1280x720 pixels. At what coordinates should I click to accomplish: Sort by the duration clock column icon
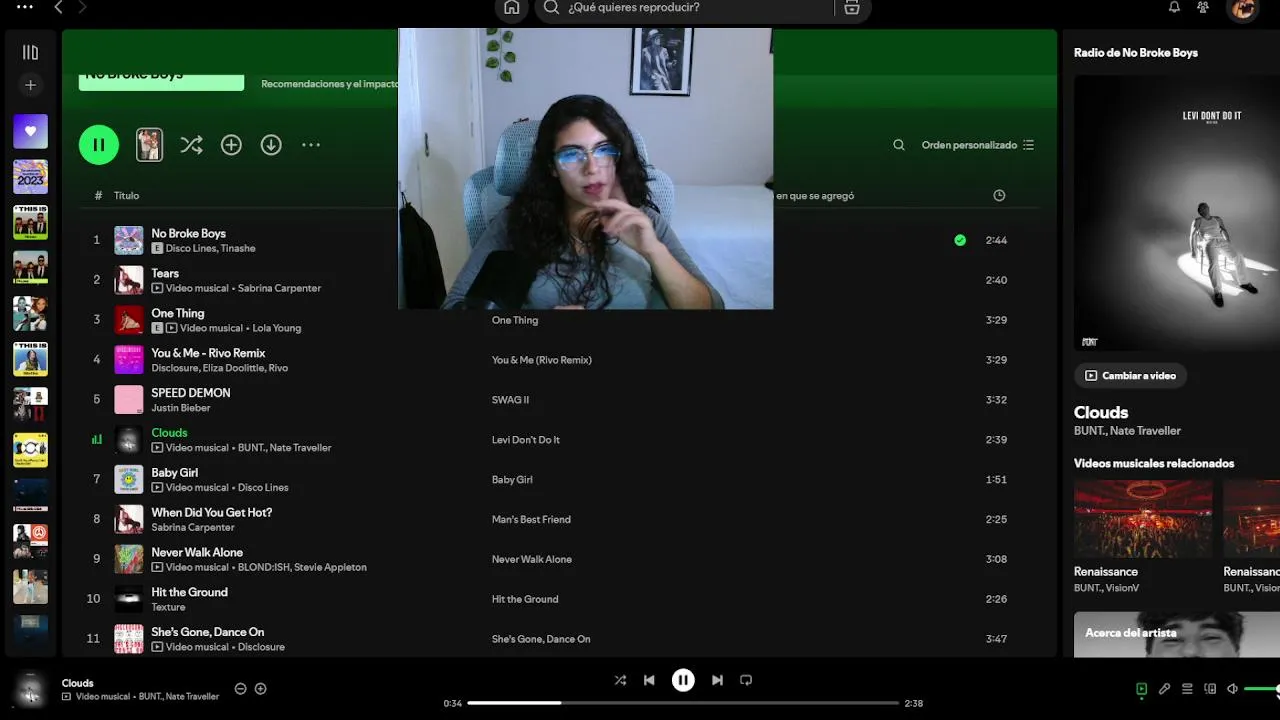click(999, 196)
